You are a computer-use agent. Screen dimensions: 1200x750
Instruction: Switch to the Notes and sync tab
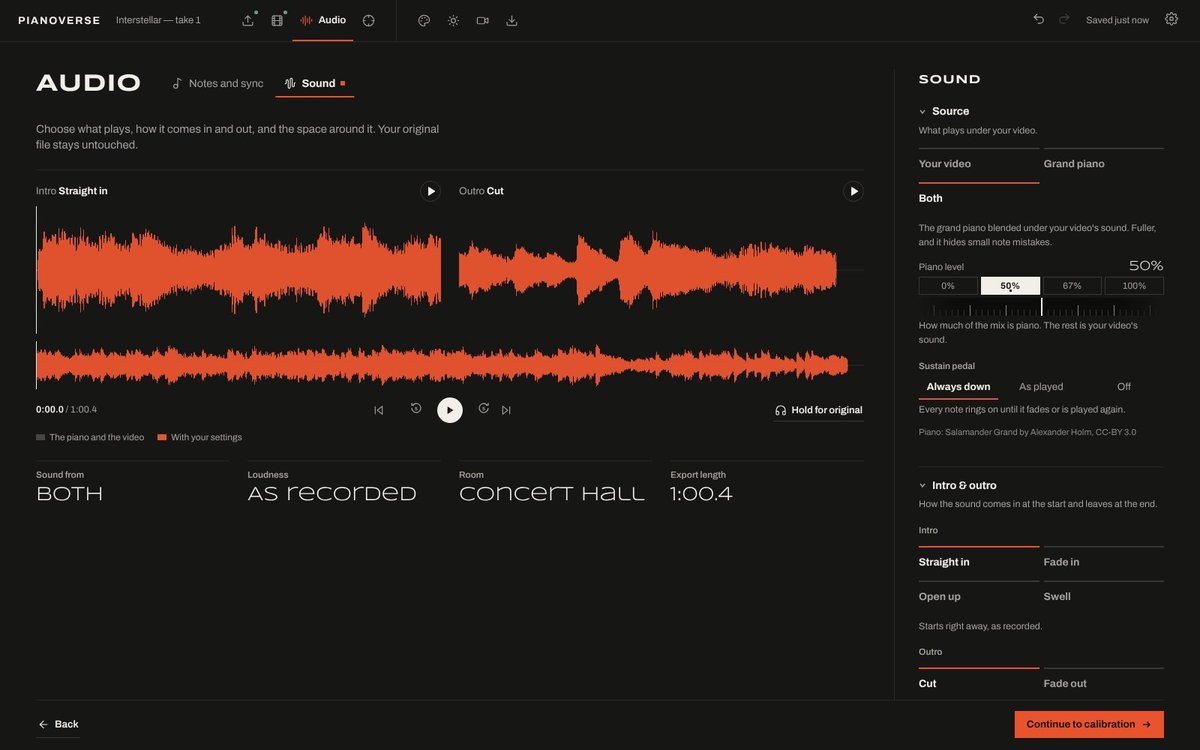(218, 84)
